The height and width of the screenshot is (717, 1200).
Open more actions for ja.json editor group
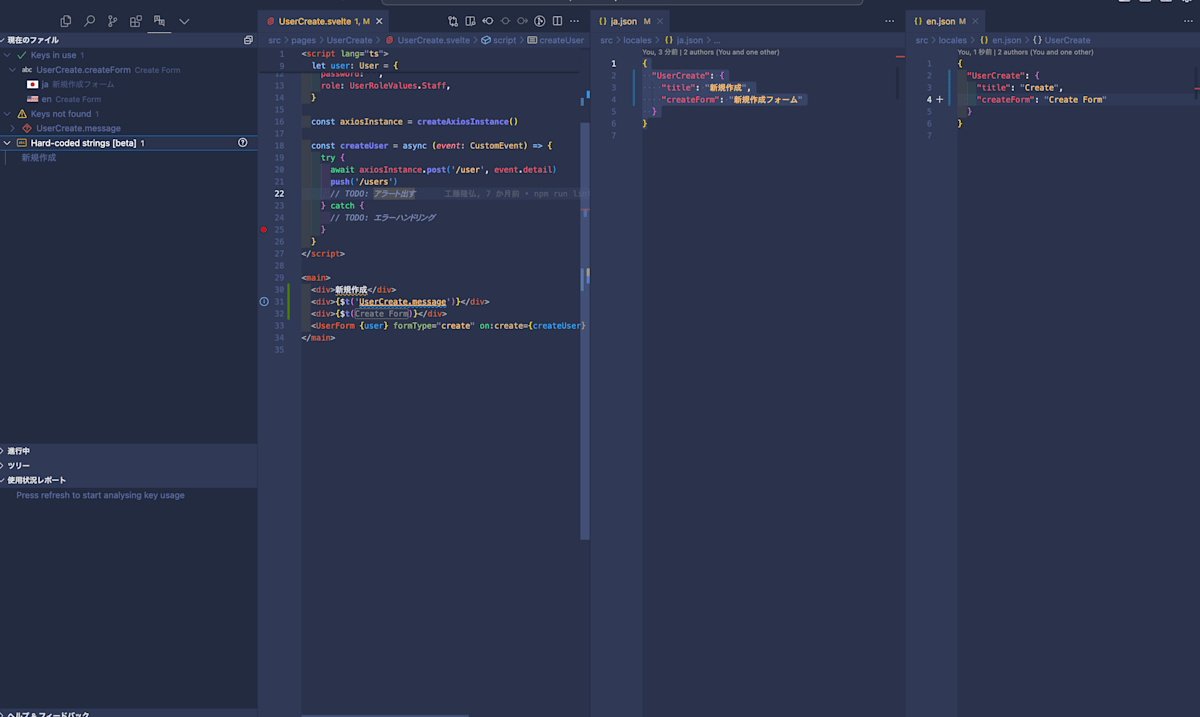point(890,21)
